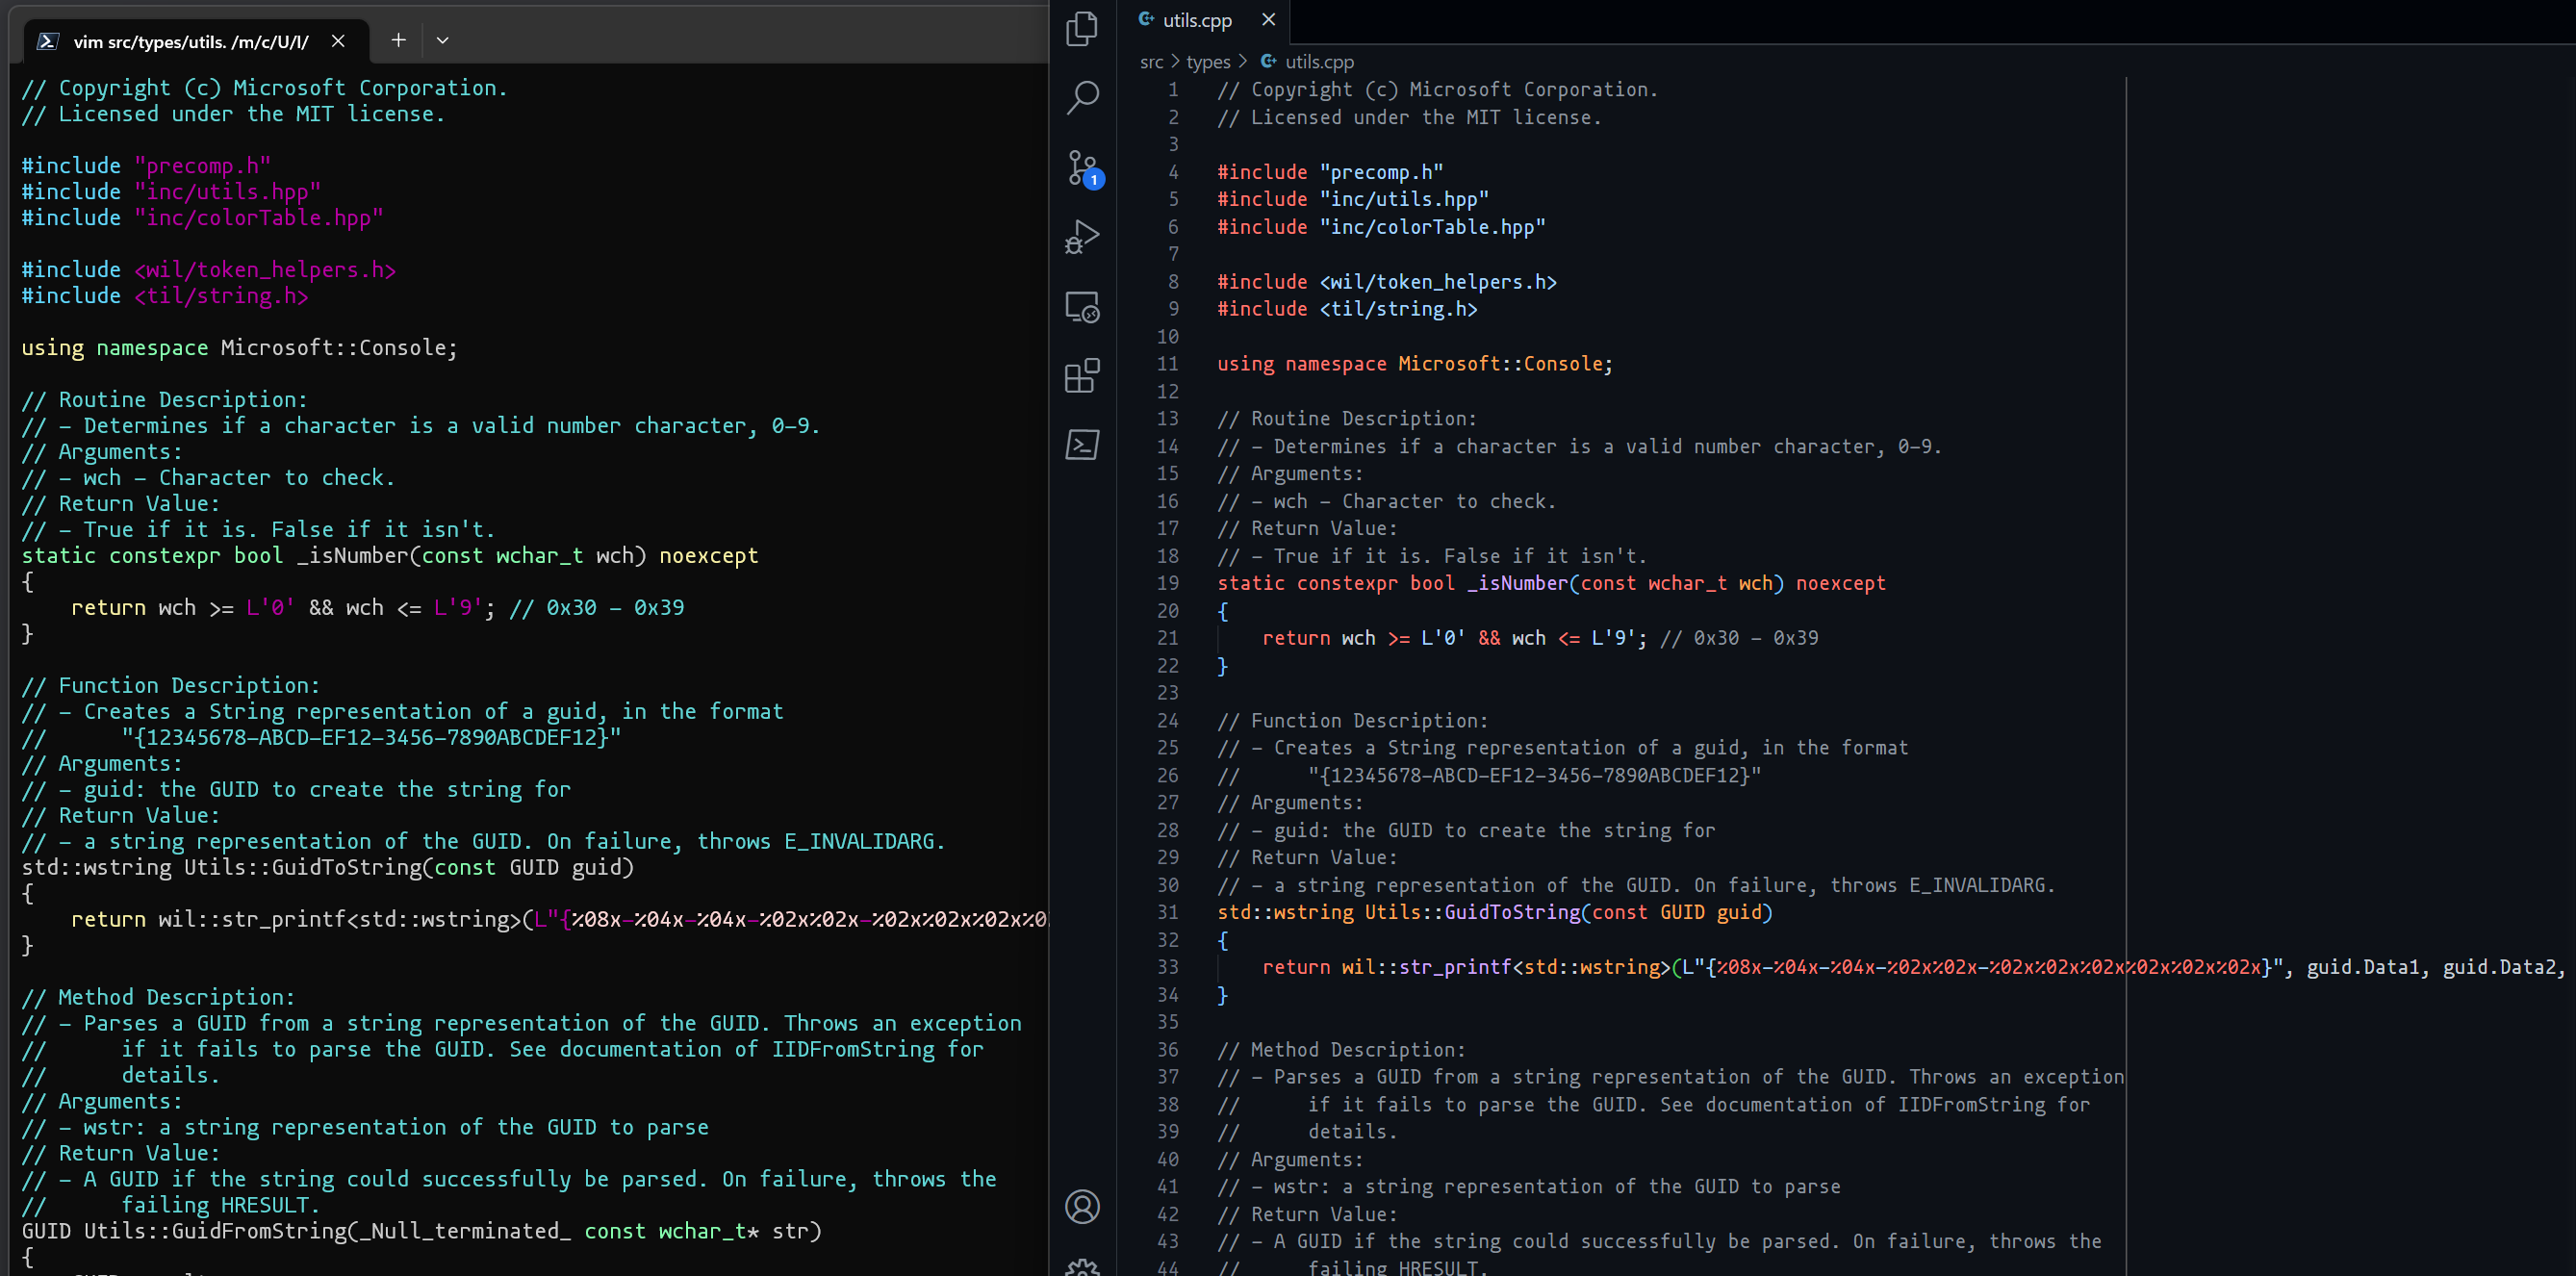Click the 'src' breadcrumb folder
The image size is (2576, 1276).
(x=1151, y=62)
